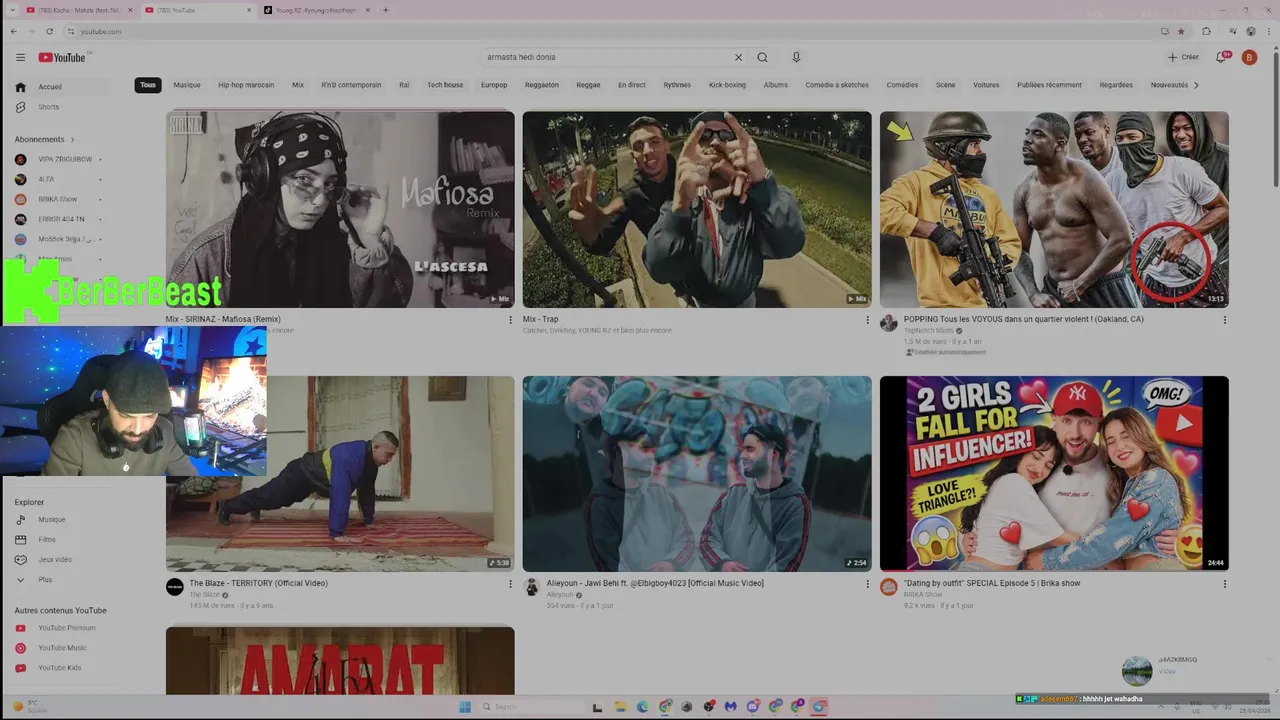
Task: Open options for POPPING Tous les VOYOUS
Action: (x=1224, y=320)
